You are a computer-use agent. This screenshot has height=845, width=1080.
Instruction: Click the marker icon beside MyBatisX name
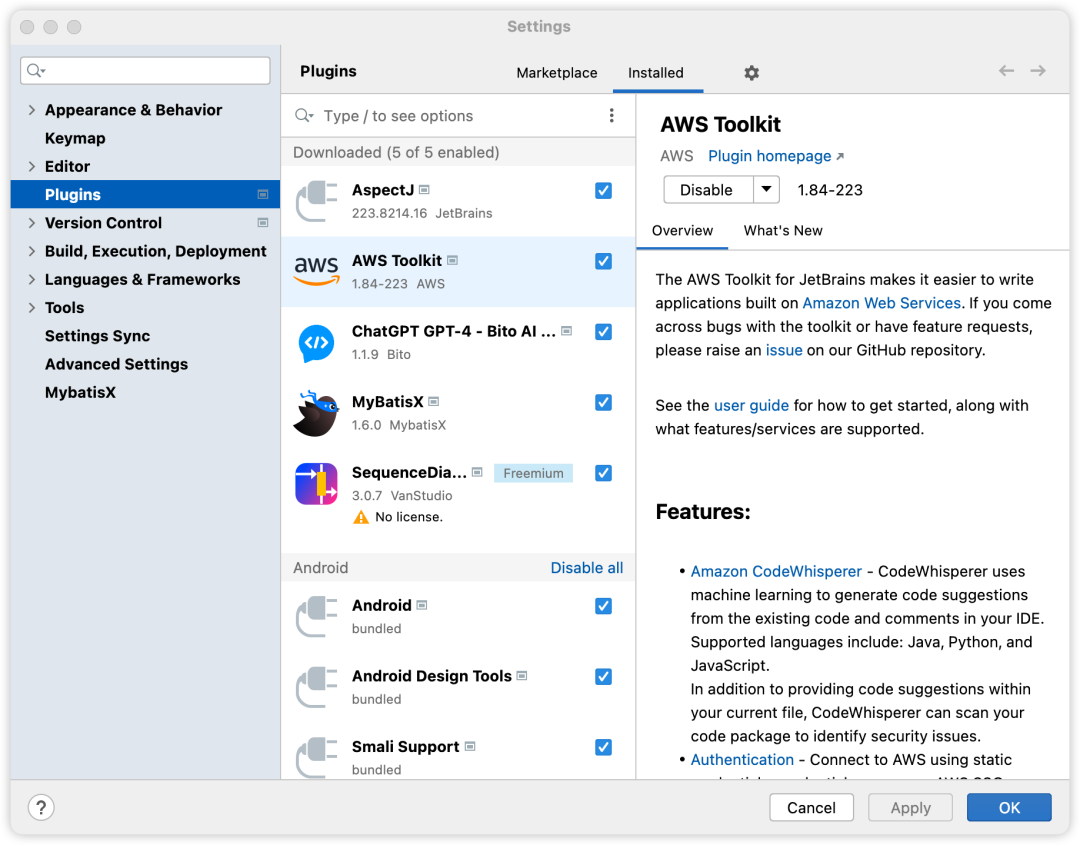(x=433, y=401)
